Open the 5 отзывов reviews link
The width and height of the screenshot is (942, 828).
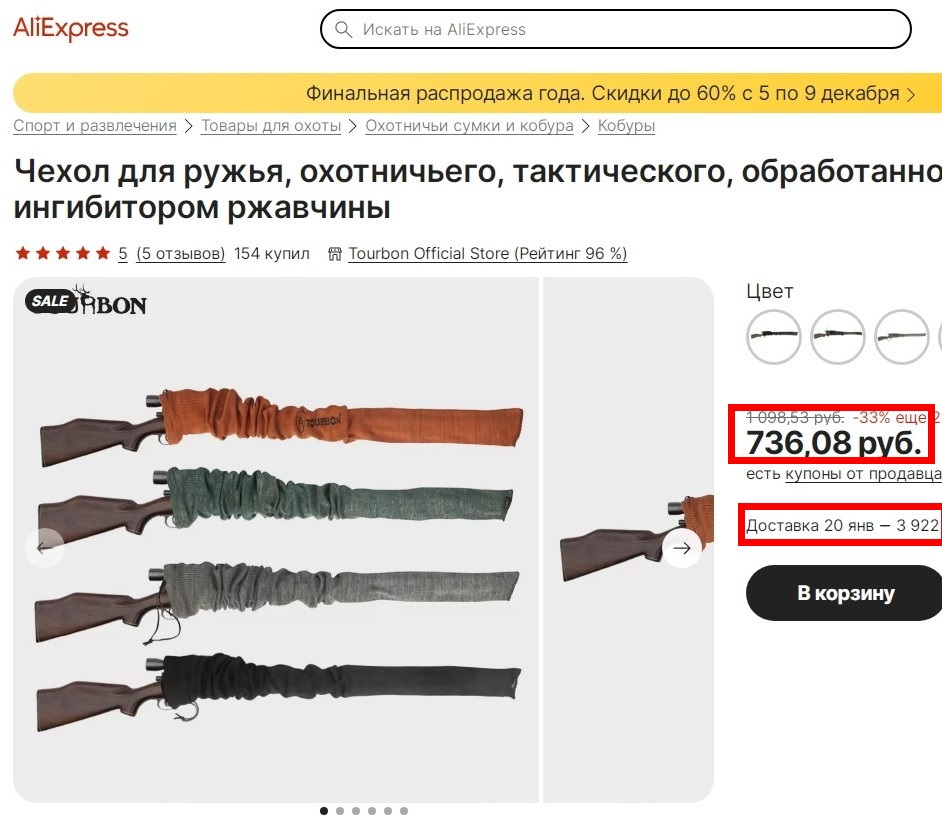[x=181, y=254]
